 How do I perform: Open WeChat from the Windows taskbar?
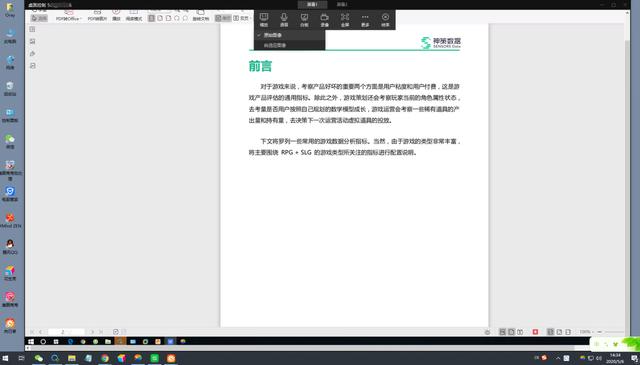click(39, 358)
